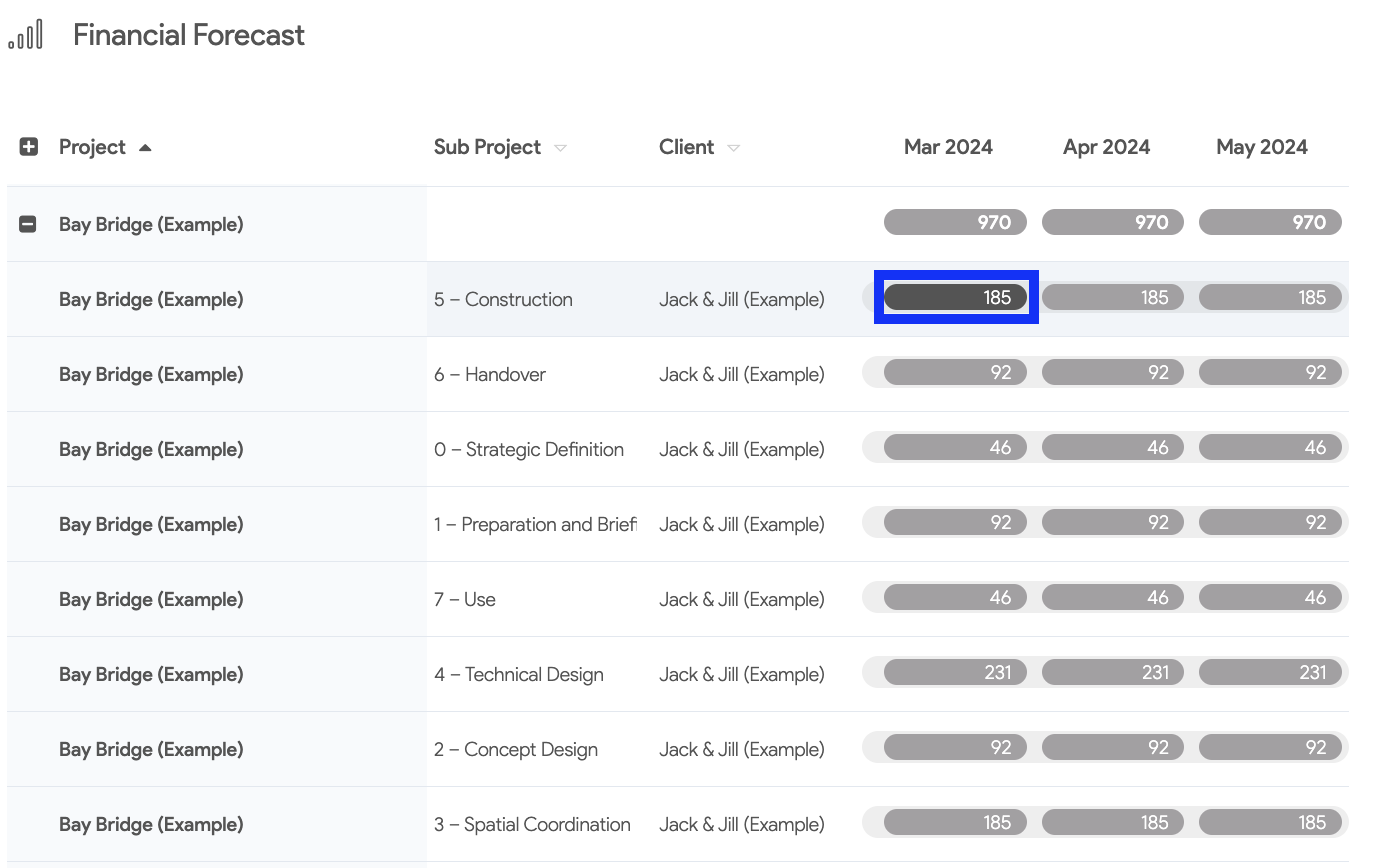Collapse the Bay Bridge (Example) group
The width and height of the screenshot is (1390, 868).
click(29, 224)
